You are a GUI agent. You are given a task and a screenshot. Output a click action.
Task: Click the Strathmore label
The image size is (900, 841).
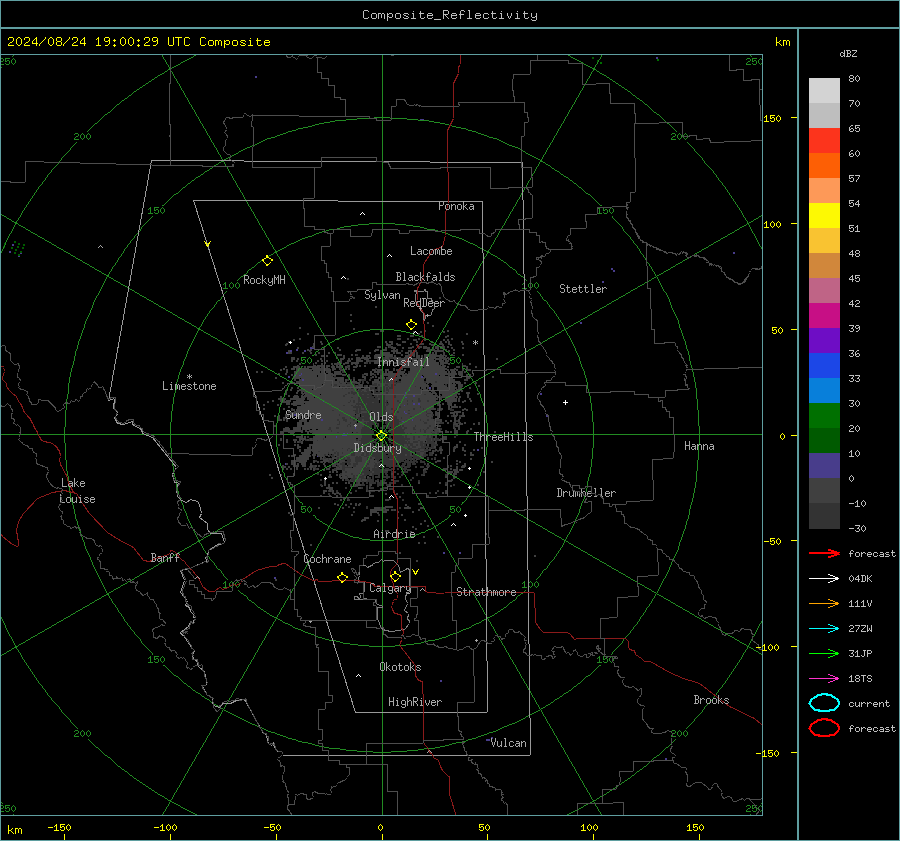point(486,592)
